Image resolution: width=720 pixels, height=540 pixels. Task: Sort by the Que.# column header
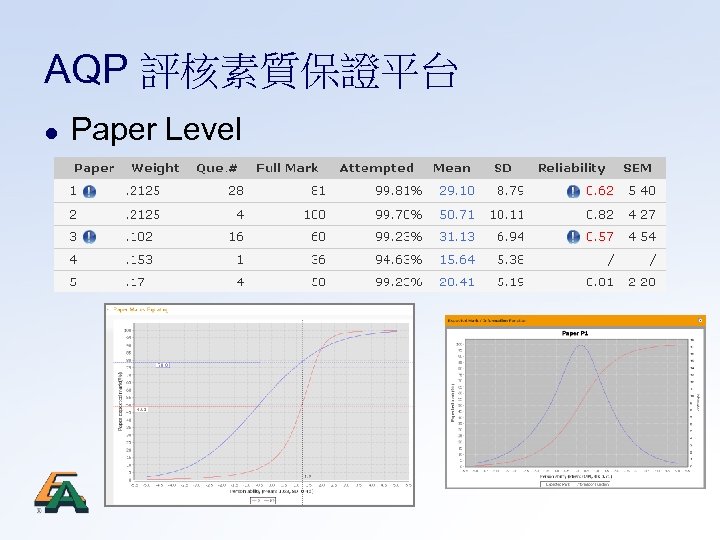click(217, 168)
